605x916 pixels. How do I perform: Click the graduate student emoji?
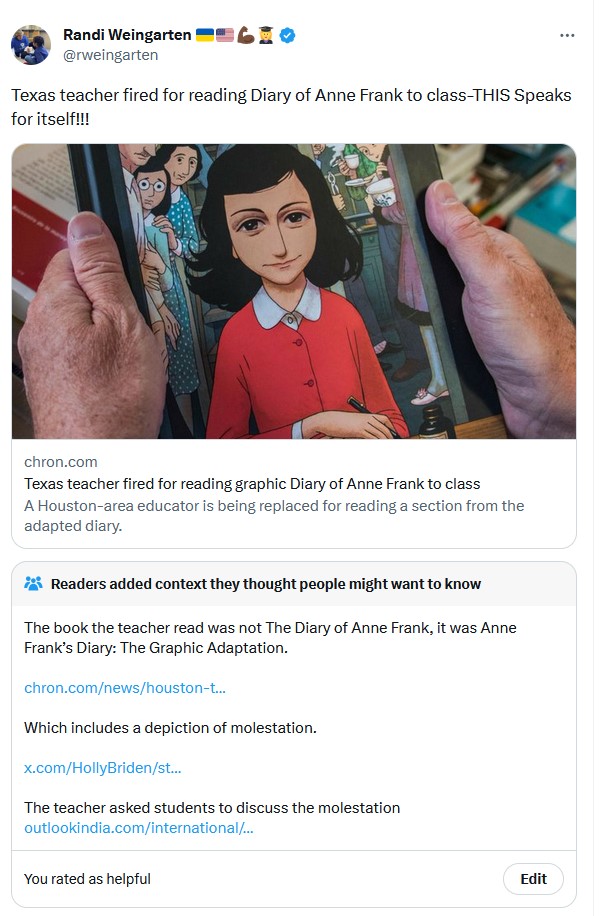pyautogui.click(x=266, y=35)
